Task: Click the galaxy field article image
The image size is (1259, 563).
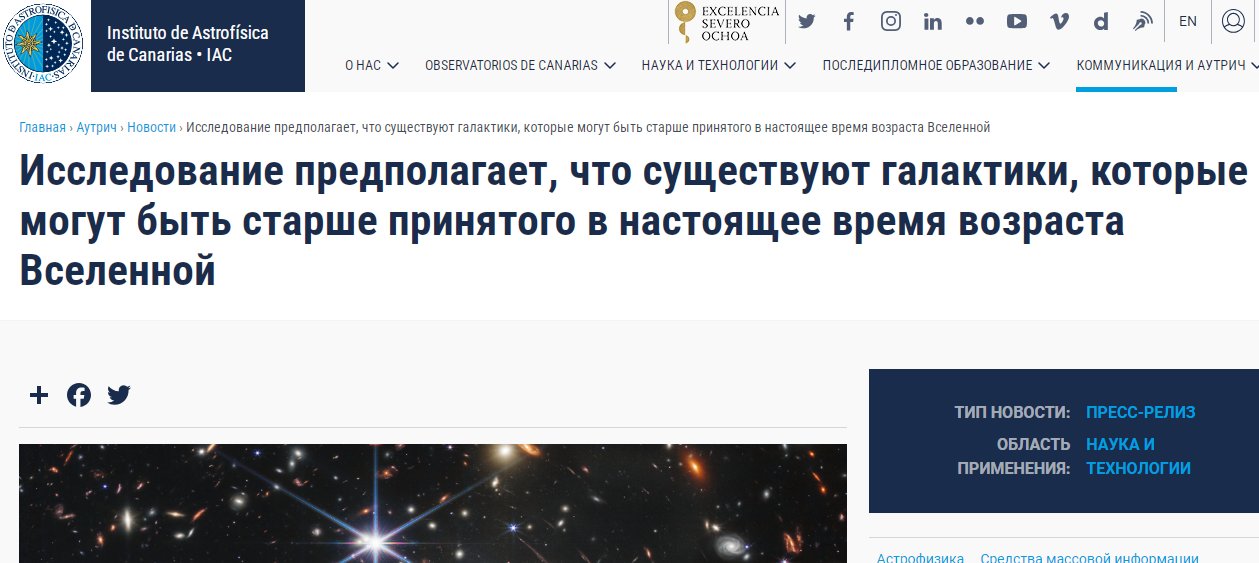Action: 432,503
